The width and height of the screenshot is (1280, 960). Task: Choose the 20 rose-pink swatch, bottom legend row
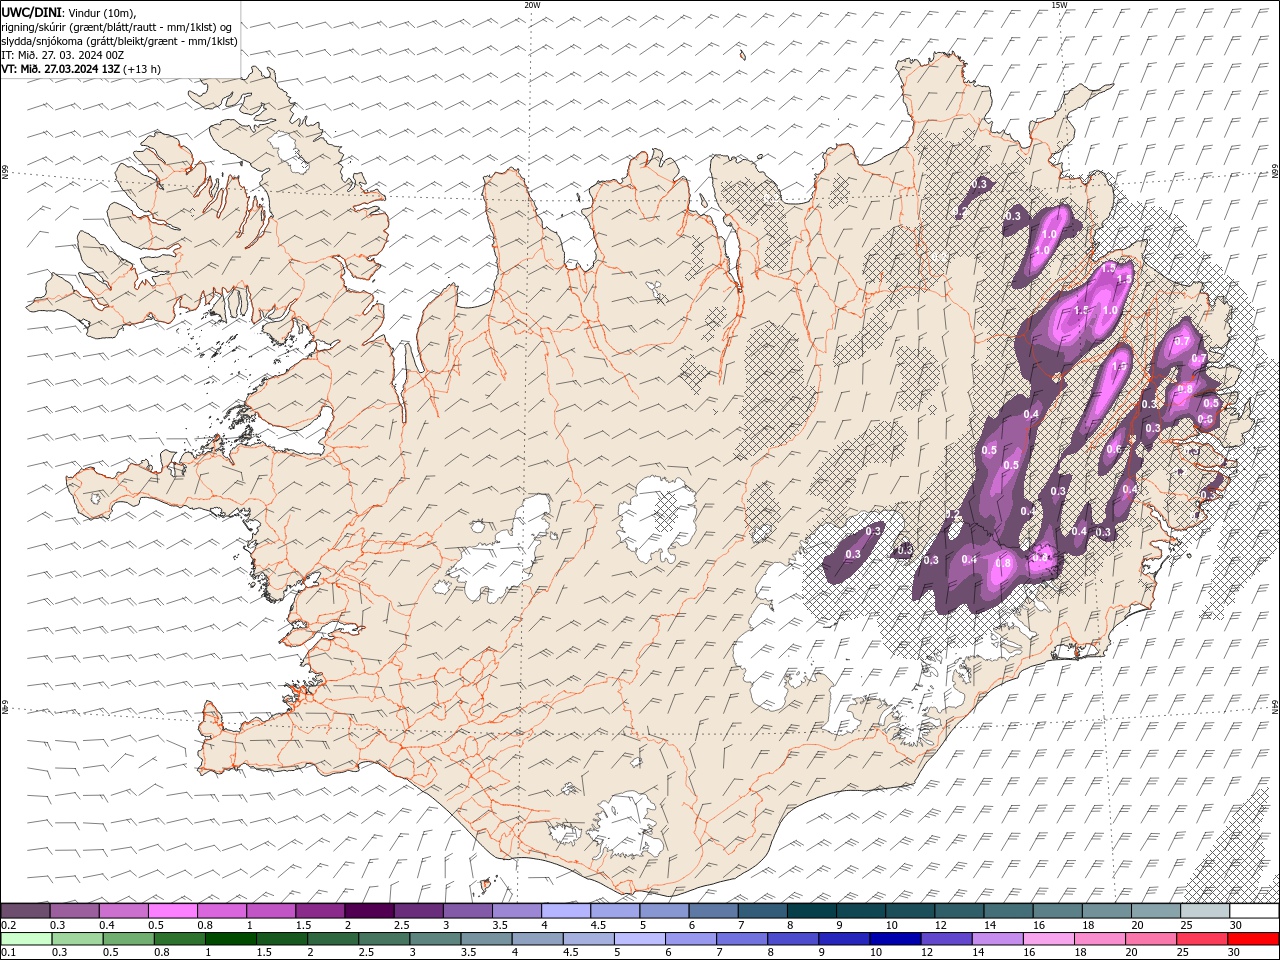click(x=1152, y=939)
